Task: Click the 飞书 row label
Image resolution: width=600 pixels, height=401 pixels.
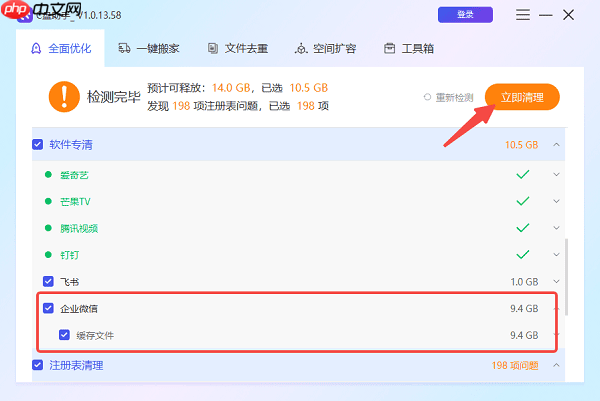Action: 70,282
